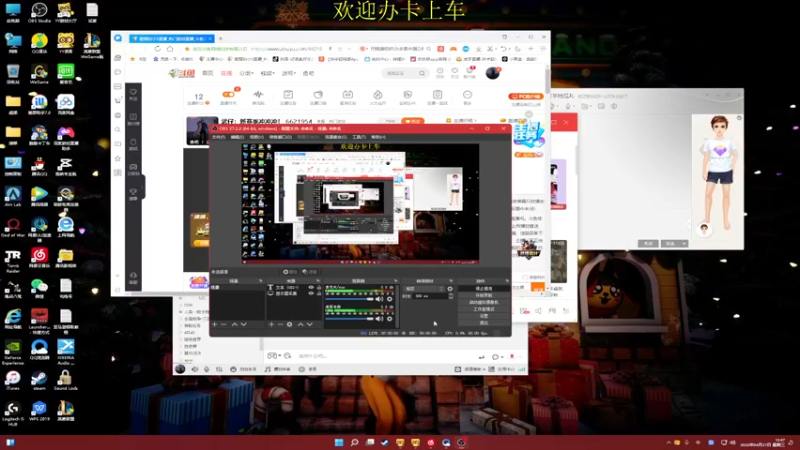Adjust first mixer channel volume slider
The image size is (800, 450).
point(349,299)
